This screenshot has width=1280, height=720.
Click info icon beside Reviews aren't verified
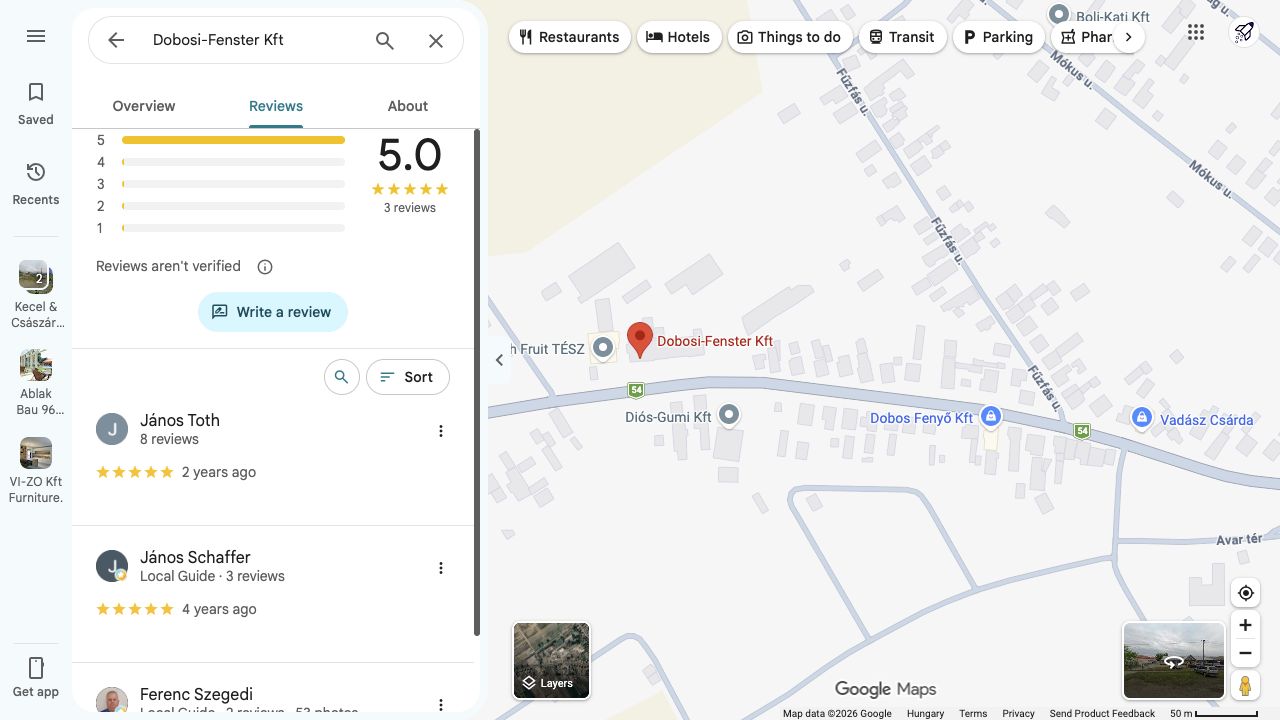(x=265, y=267)
